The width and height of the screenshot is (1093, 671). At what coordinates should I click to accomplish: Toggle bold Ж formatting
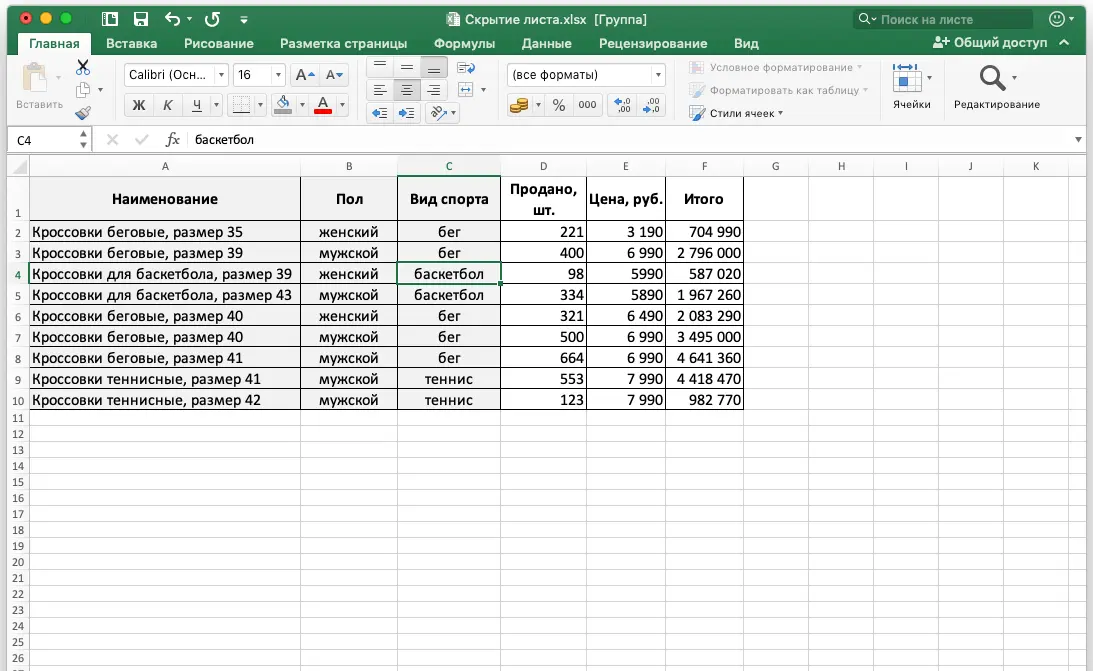(139, 105)
